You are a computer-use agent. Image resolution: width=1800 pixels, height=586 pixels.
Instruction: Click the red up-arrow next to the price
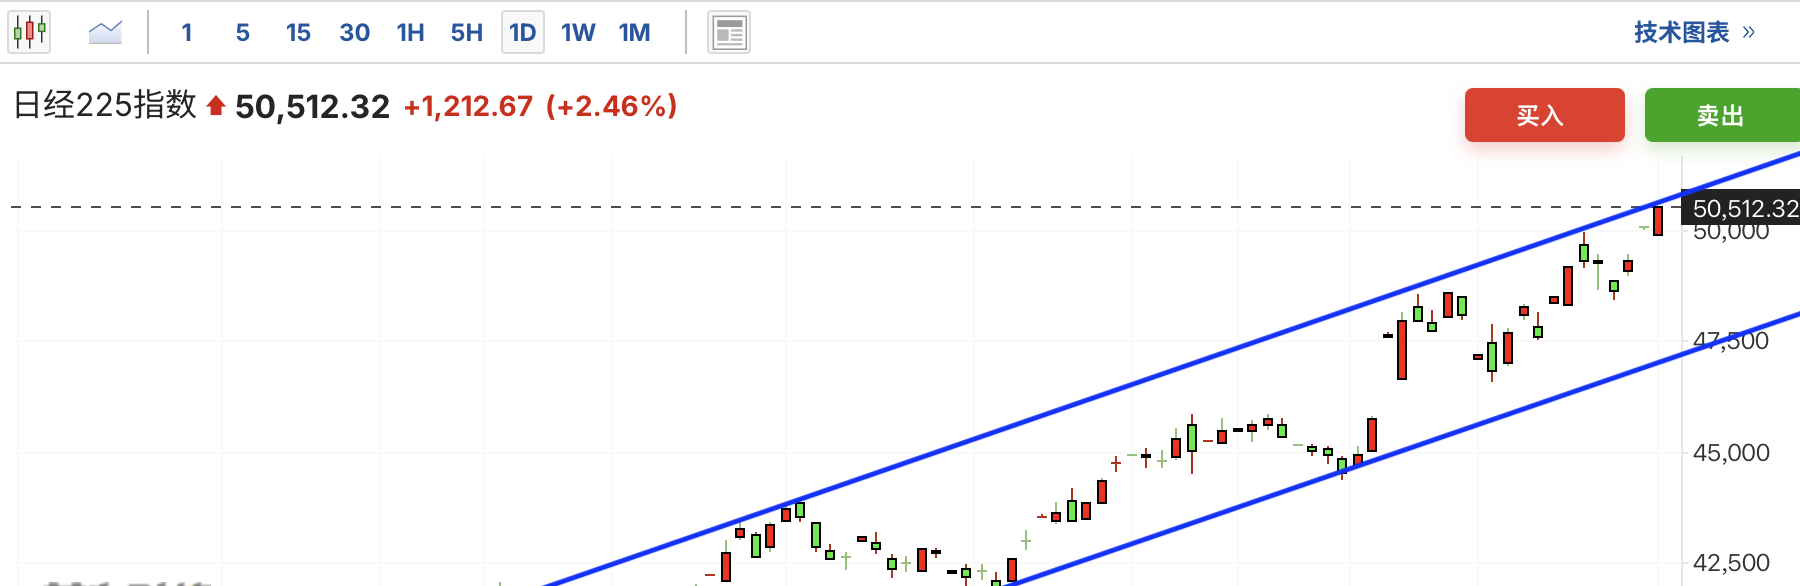point(215,105)
